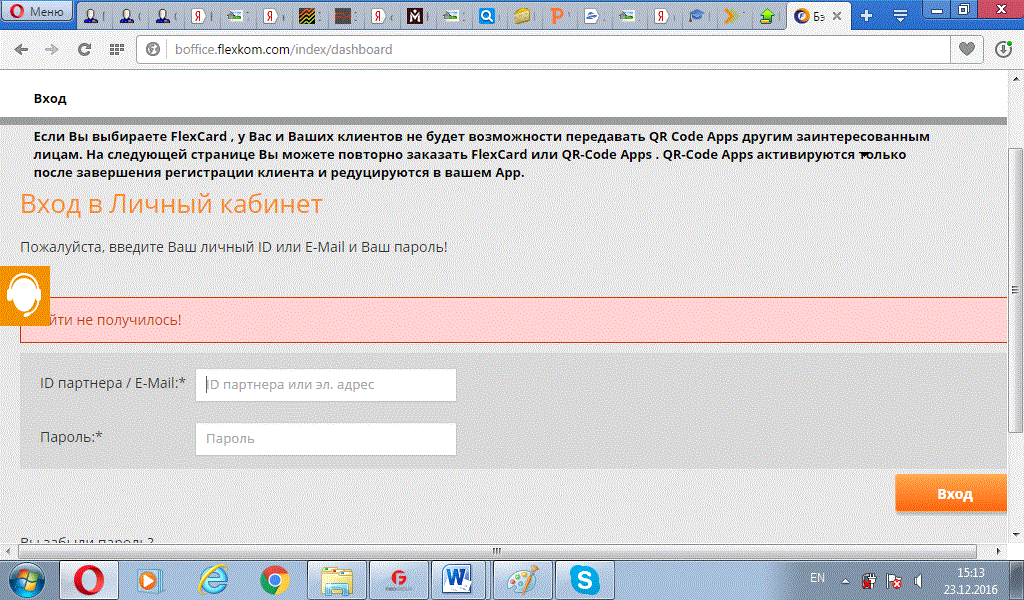Switch to the orange P icon tab

tap(556, 16)
